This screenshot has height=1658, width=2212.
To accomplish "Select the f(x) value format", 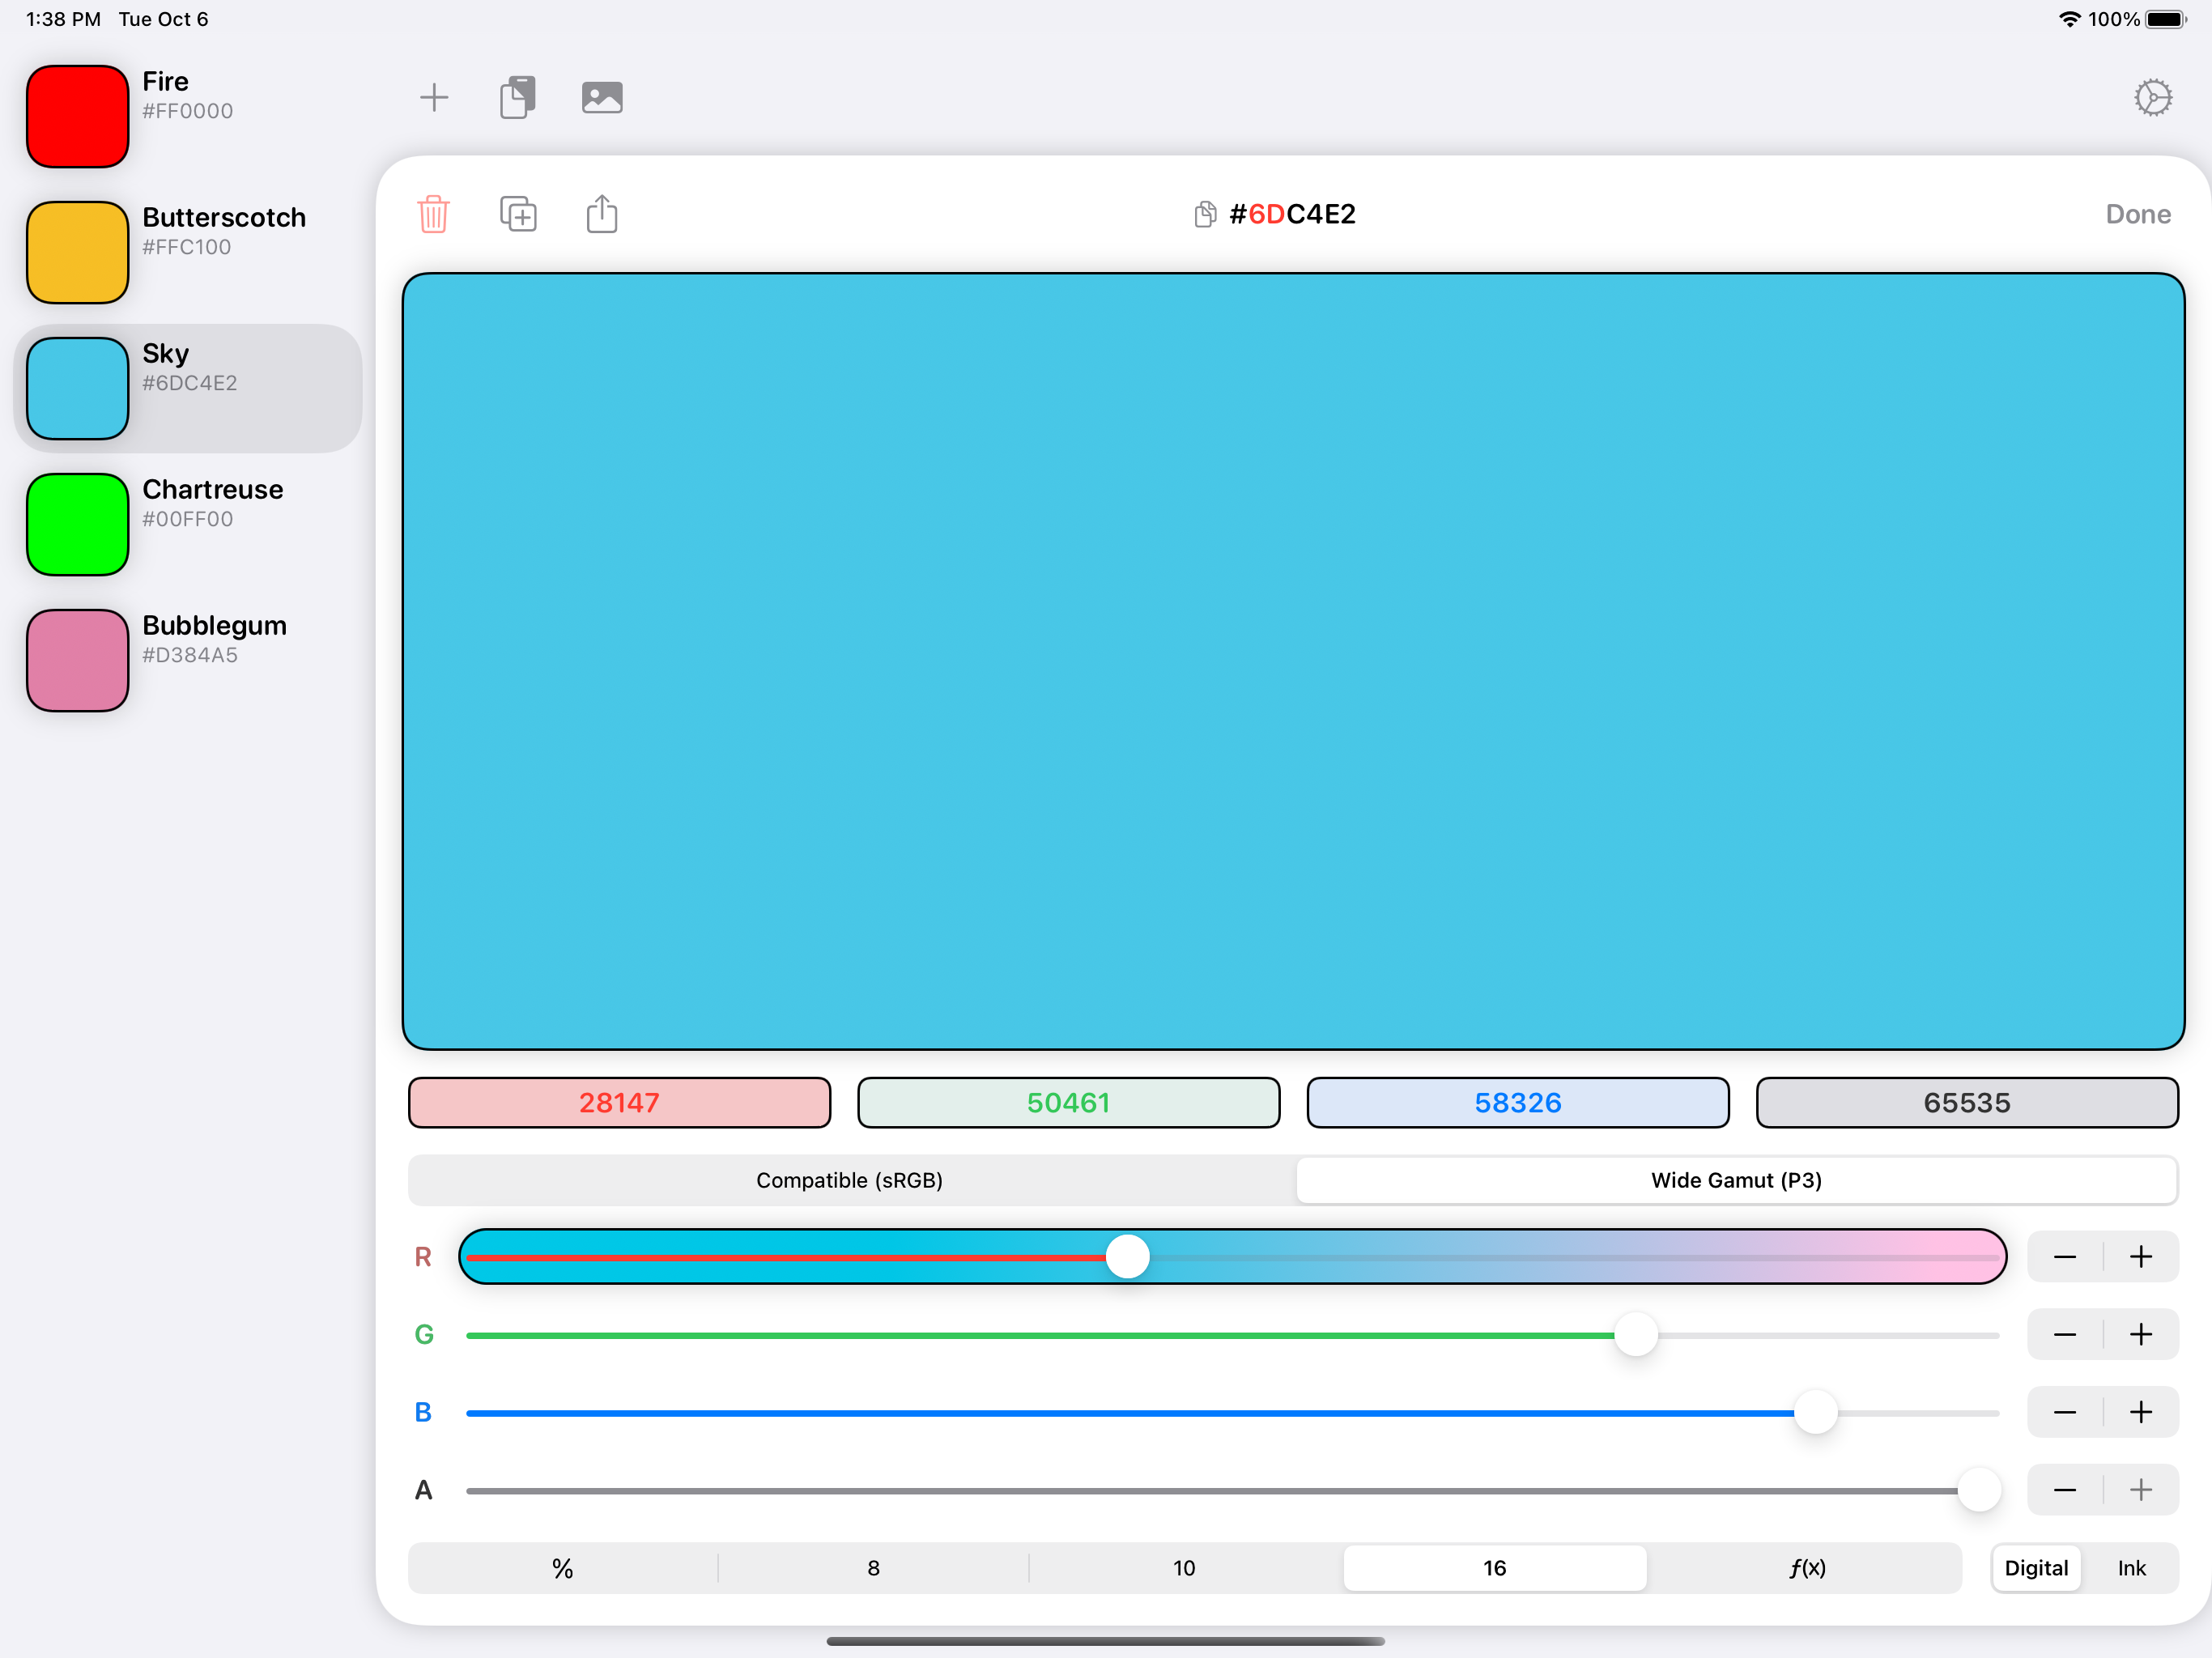I will click(x=1806, y=1568).
